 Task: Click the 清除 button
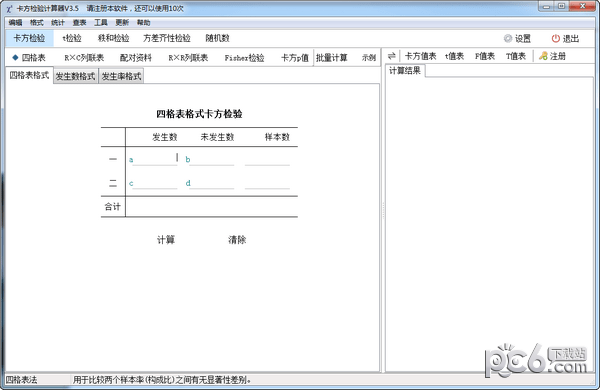[x=237, y=240]
